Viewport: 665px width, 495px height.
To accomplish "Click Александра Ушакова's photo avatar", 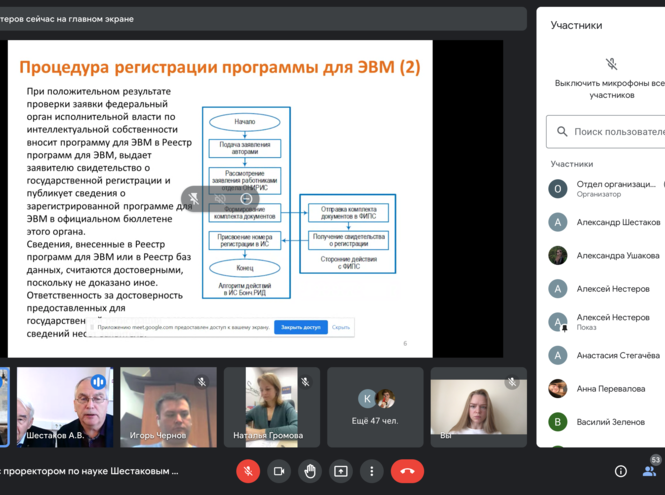I will click(558, 256).
